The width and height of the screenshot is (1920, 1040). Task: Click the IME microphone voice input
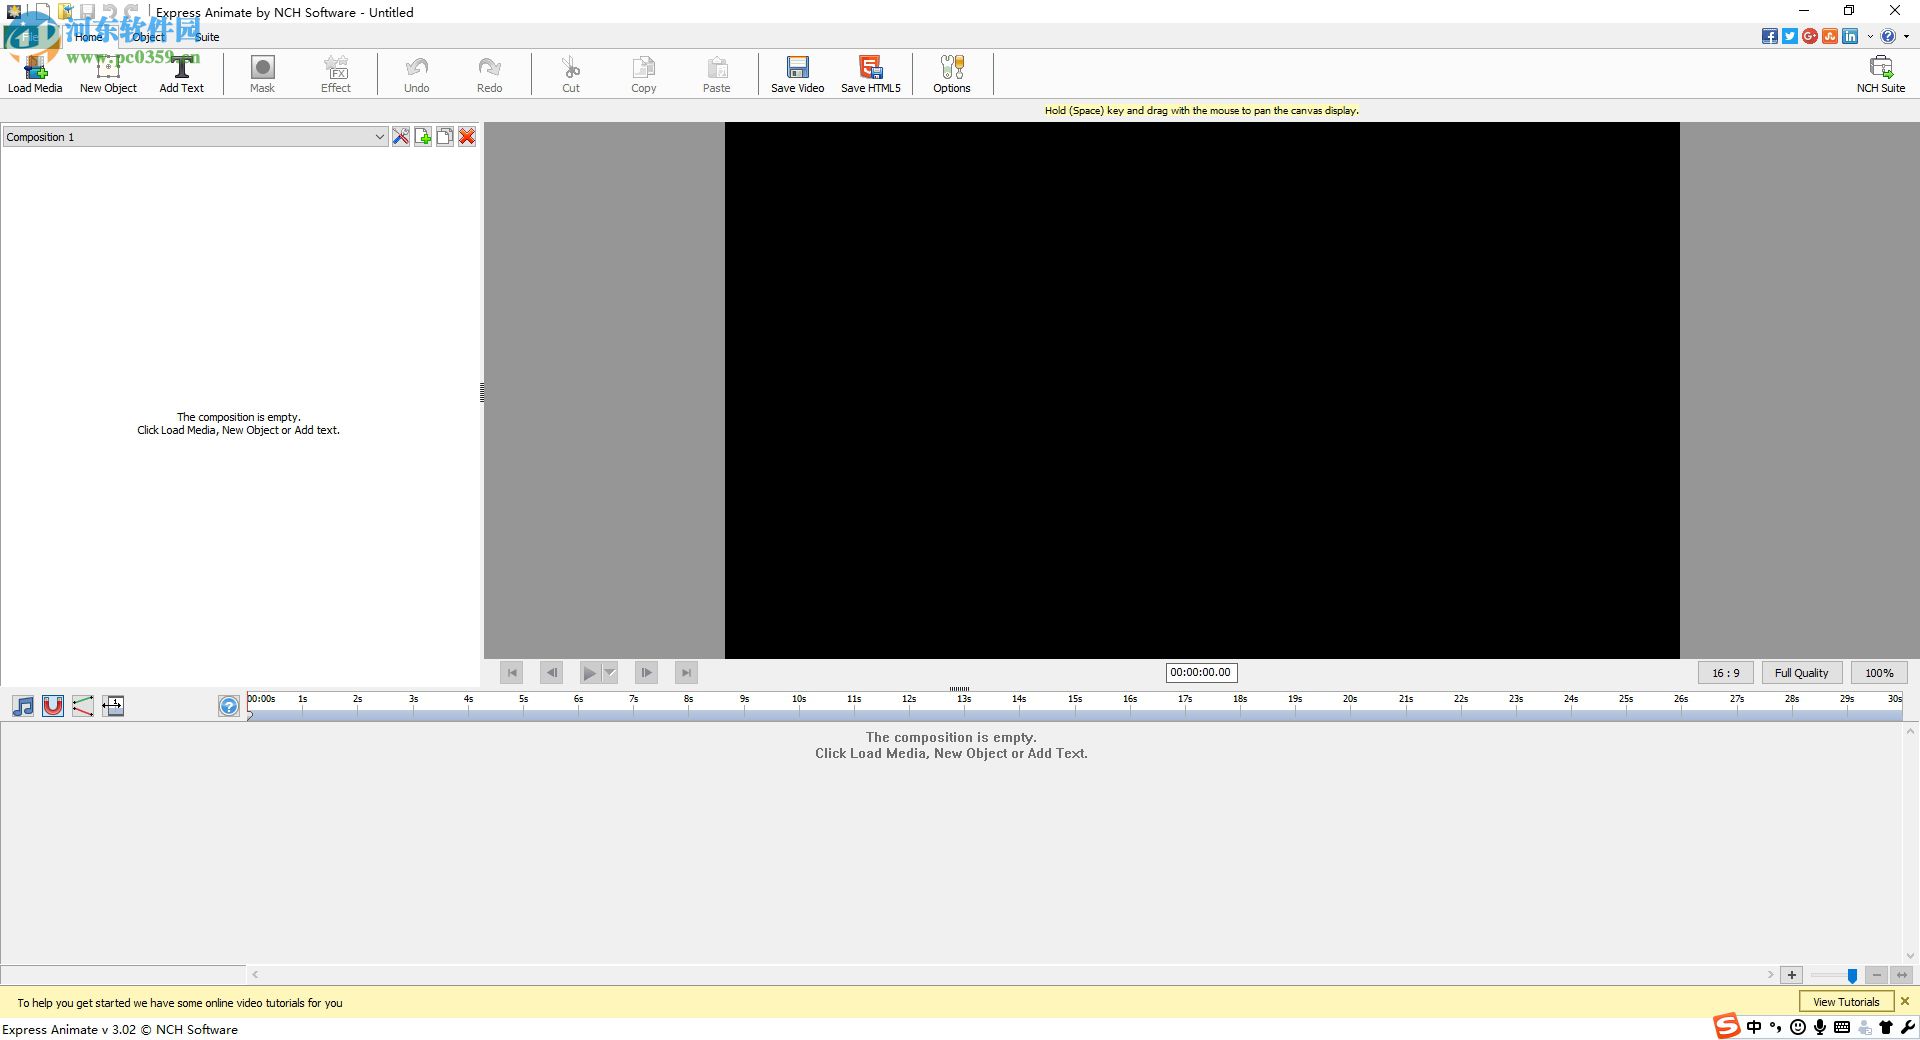pos(1820,1027)
